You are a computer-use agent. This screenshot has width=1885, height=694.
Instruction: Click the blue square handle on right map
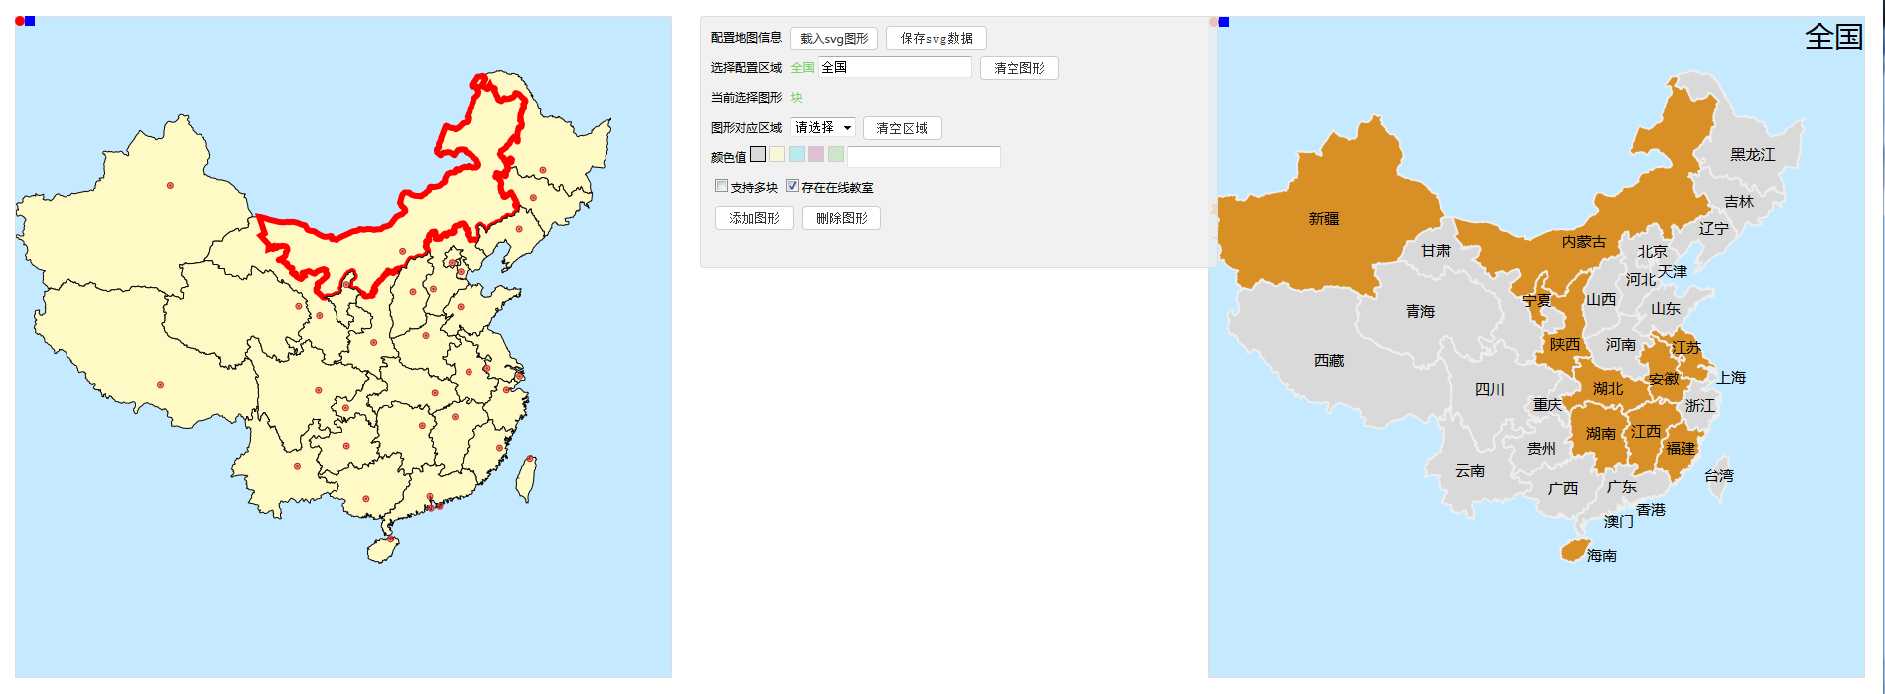point(1224,22)
